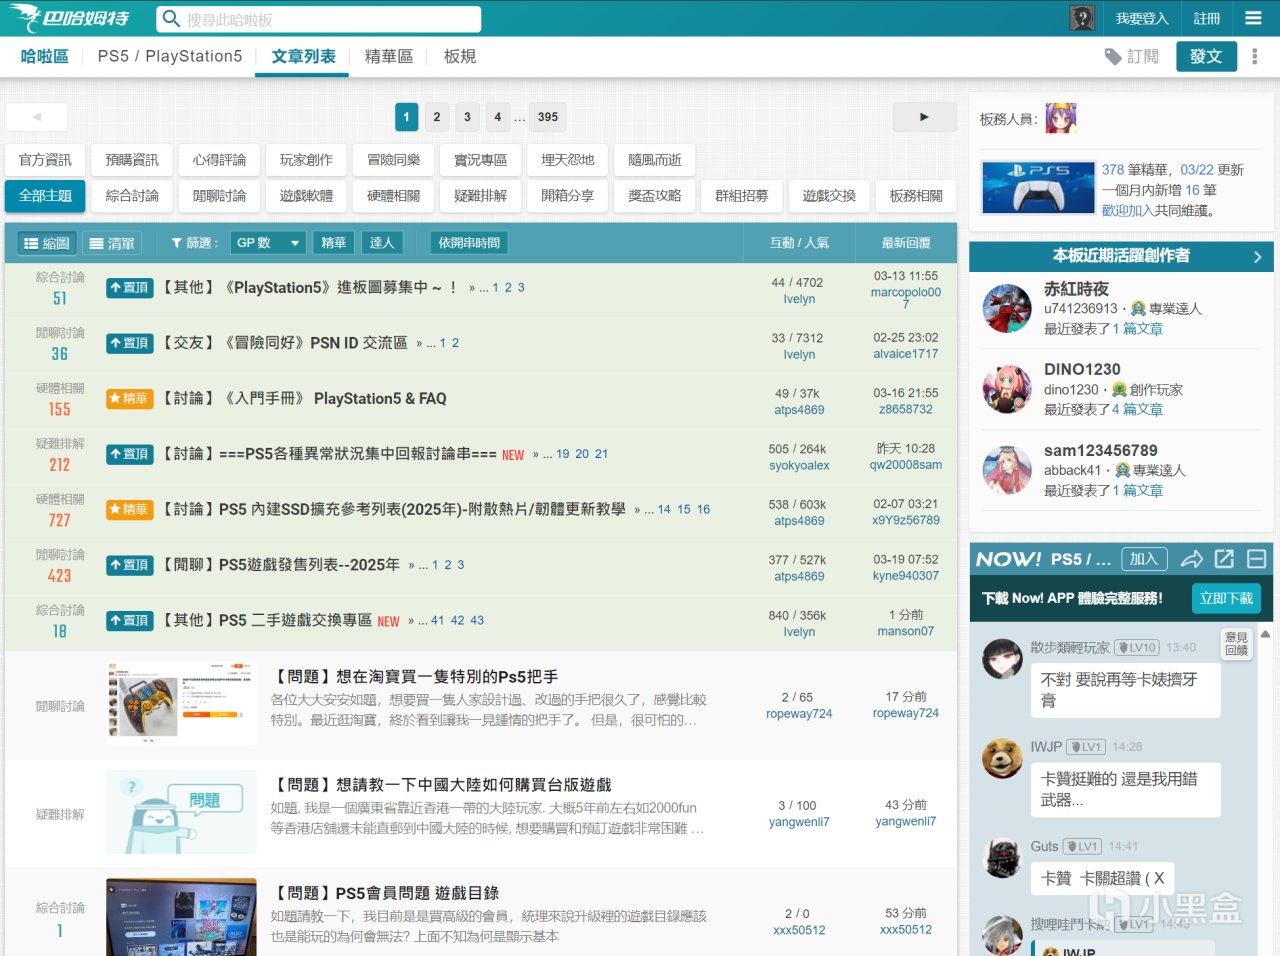Click the Bahamut site logo
Image resolution: width=1280 pixels, height=956 pixels.
point(70,18)
